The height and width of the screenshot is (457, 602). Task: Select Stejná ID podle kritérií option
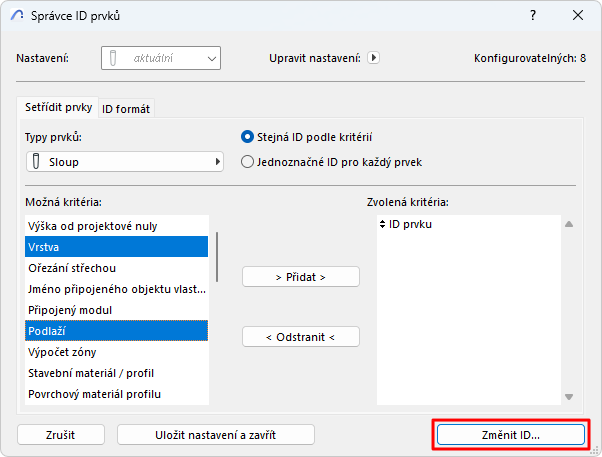(248, 137)
